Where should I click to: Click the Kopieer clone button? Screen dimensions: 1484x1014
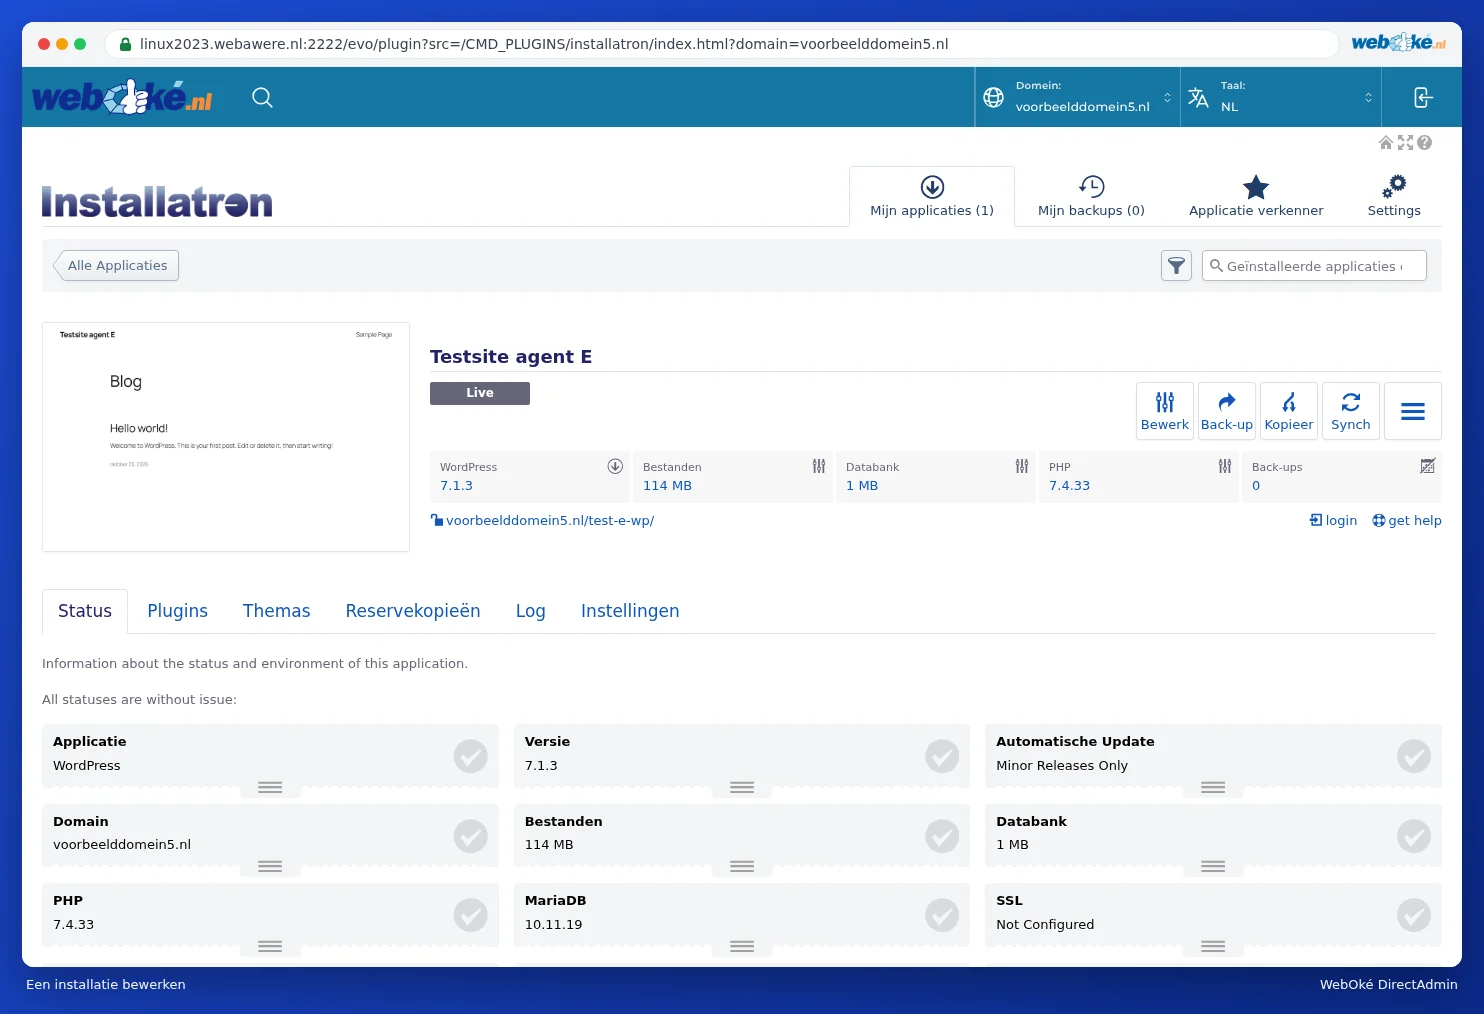pos(1289,411)
